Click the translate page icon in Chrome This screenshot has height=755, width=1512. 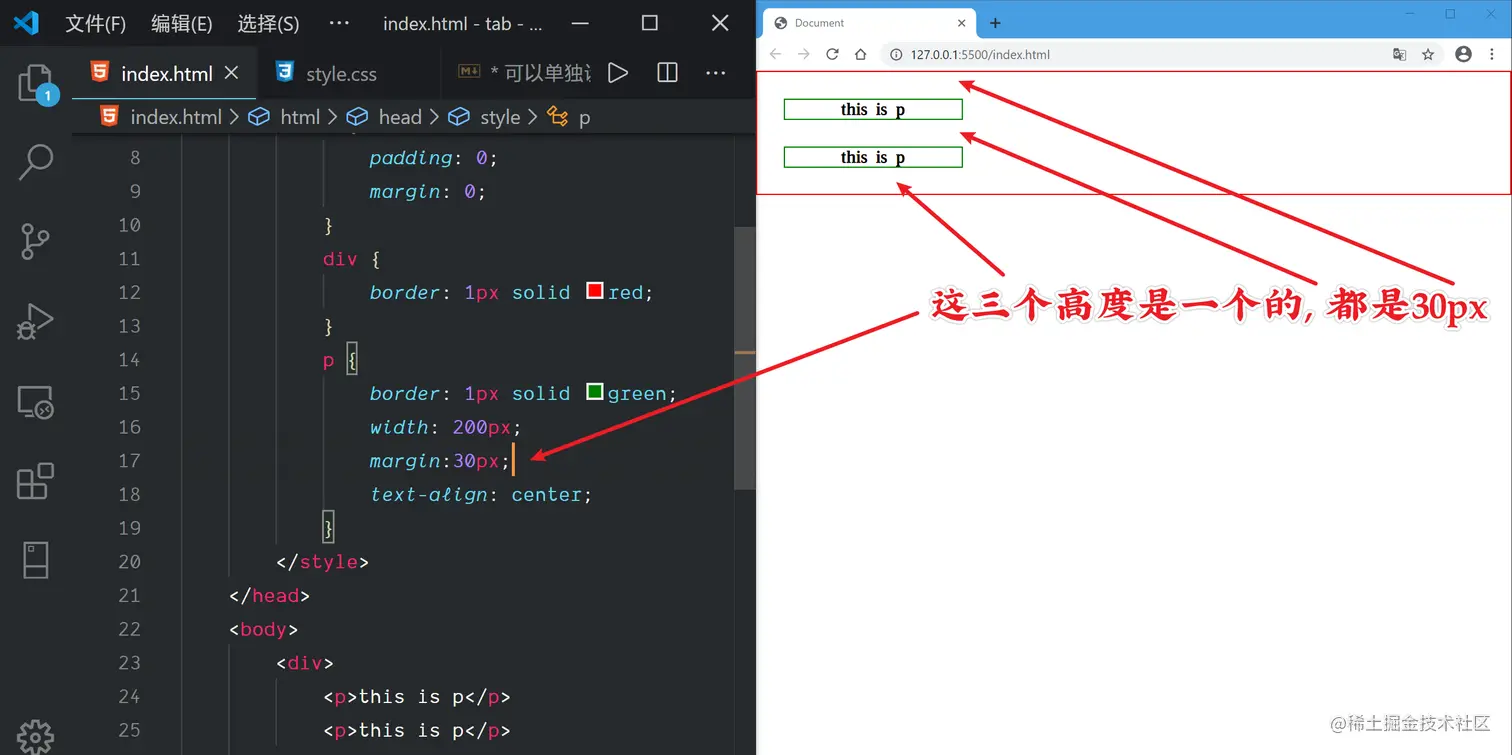click(1400, 54)
